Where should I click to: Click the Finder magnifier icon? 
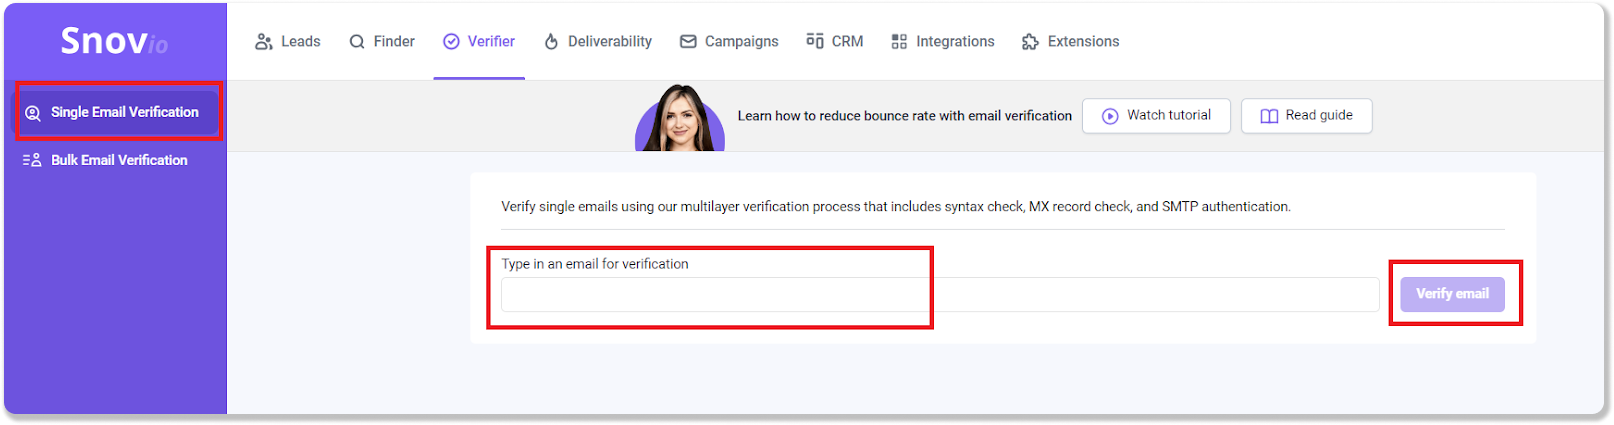(357, 42)
